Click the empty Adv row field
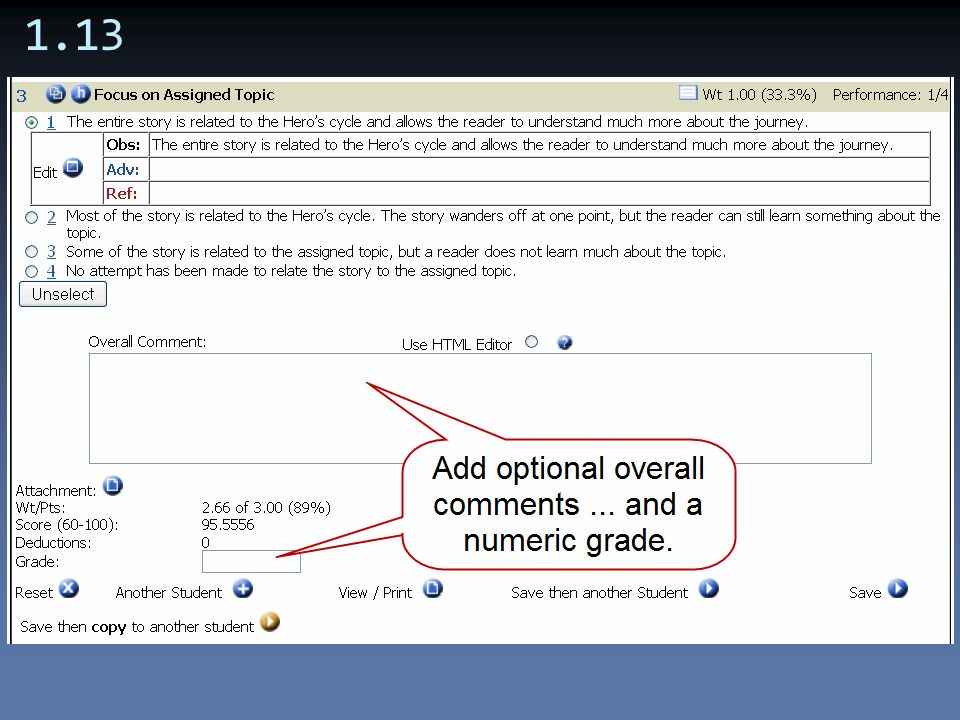Image resolution: width=960 pixels, height=720 pixels. point(539,170)
